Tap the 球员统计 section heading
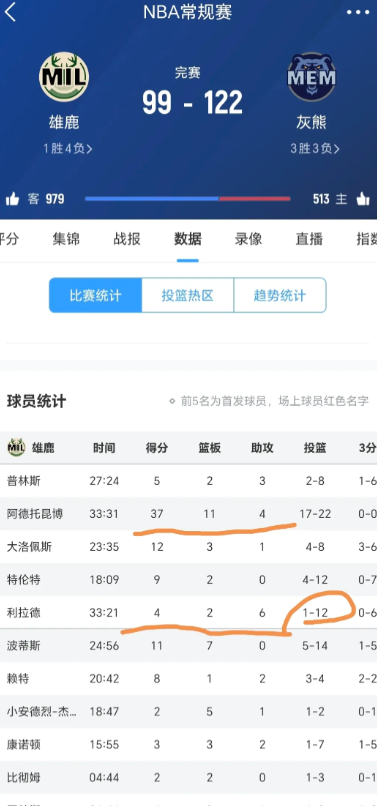Viewport: 377px width, 806px height. click(37, 401)
